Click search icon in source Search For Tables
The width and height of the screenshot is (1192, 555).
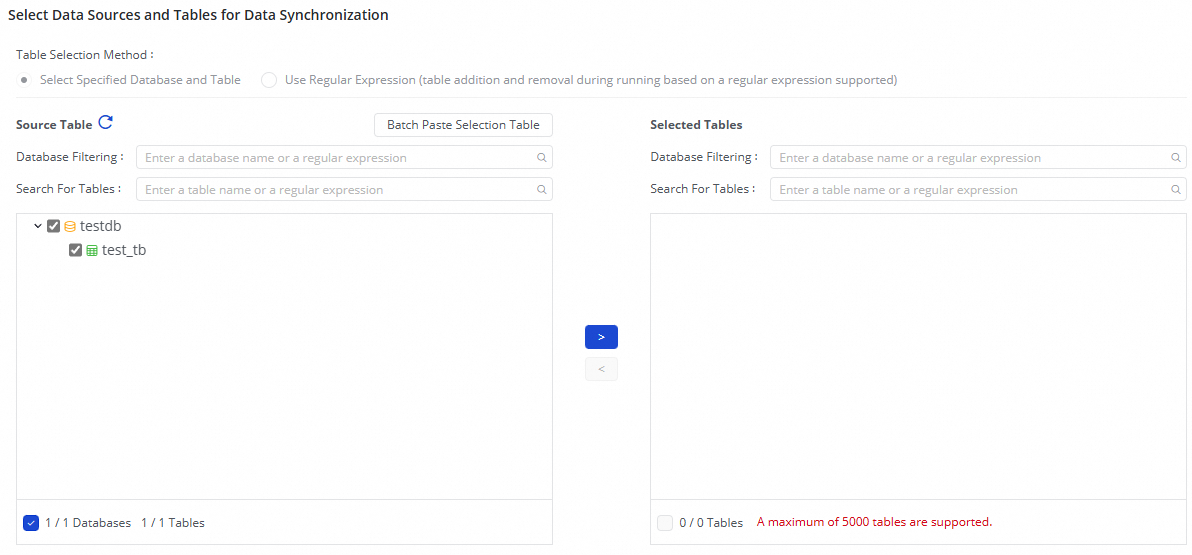click(x=541, y=190)
